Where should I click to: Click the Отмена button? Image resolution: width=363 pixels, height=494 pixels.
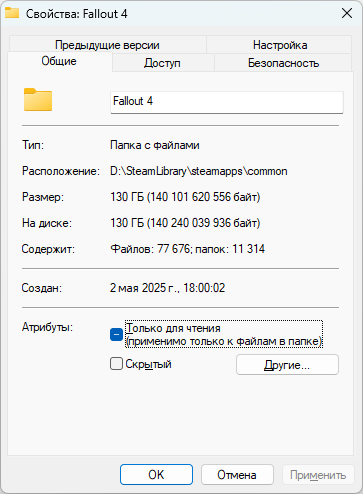[237, 475]
